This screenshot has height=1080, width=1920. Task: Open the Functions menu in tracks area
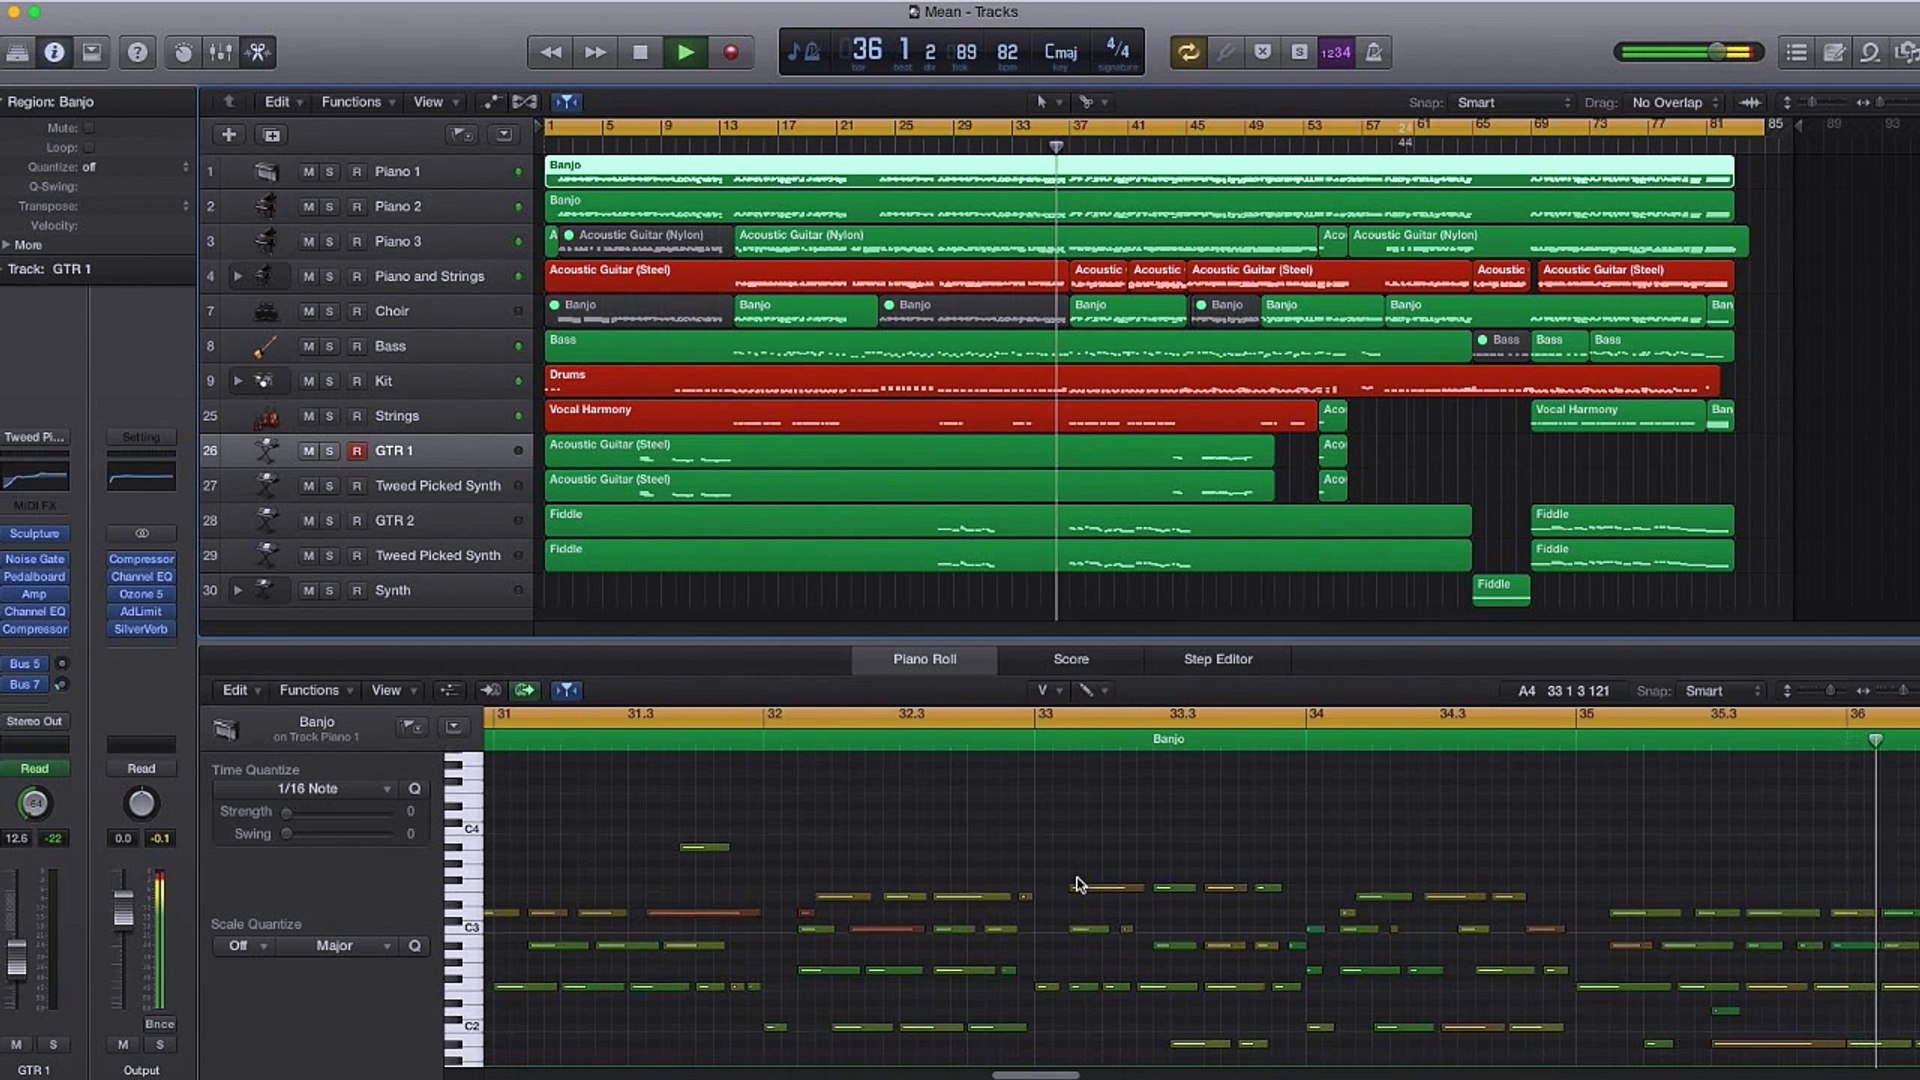click(x=357, y=102)
